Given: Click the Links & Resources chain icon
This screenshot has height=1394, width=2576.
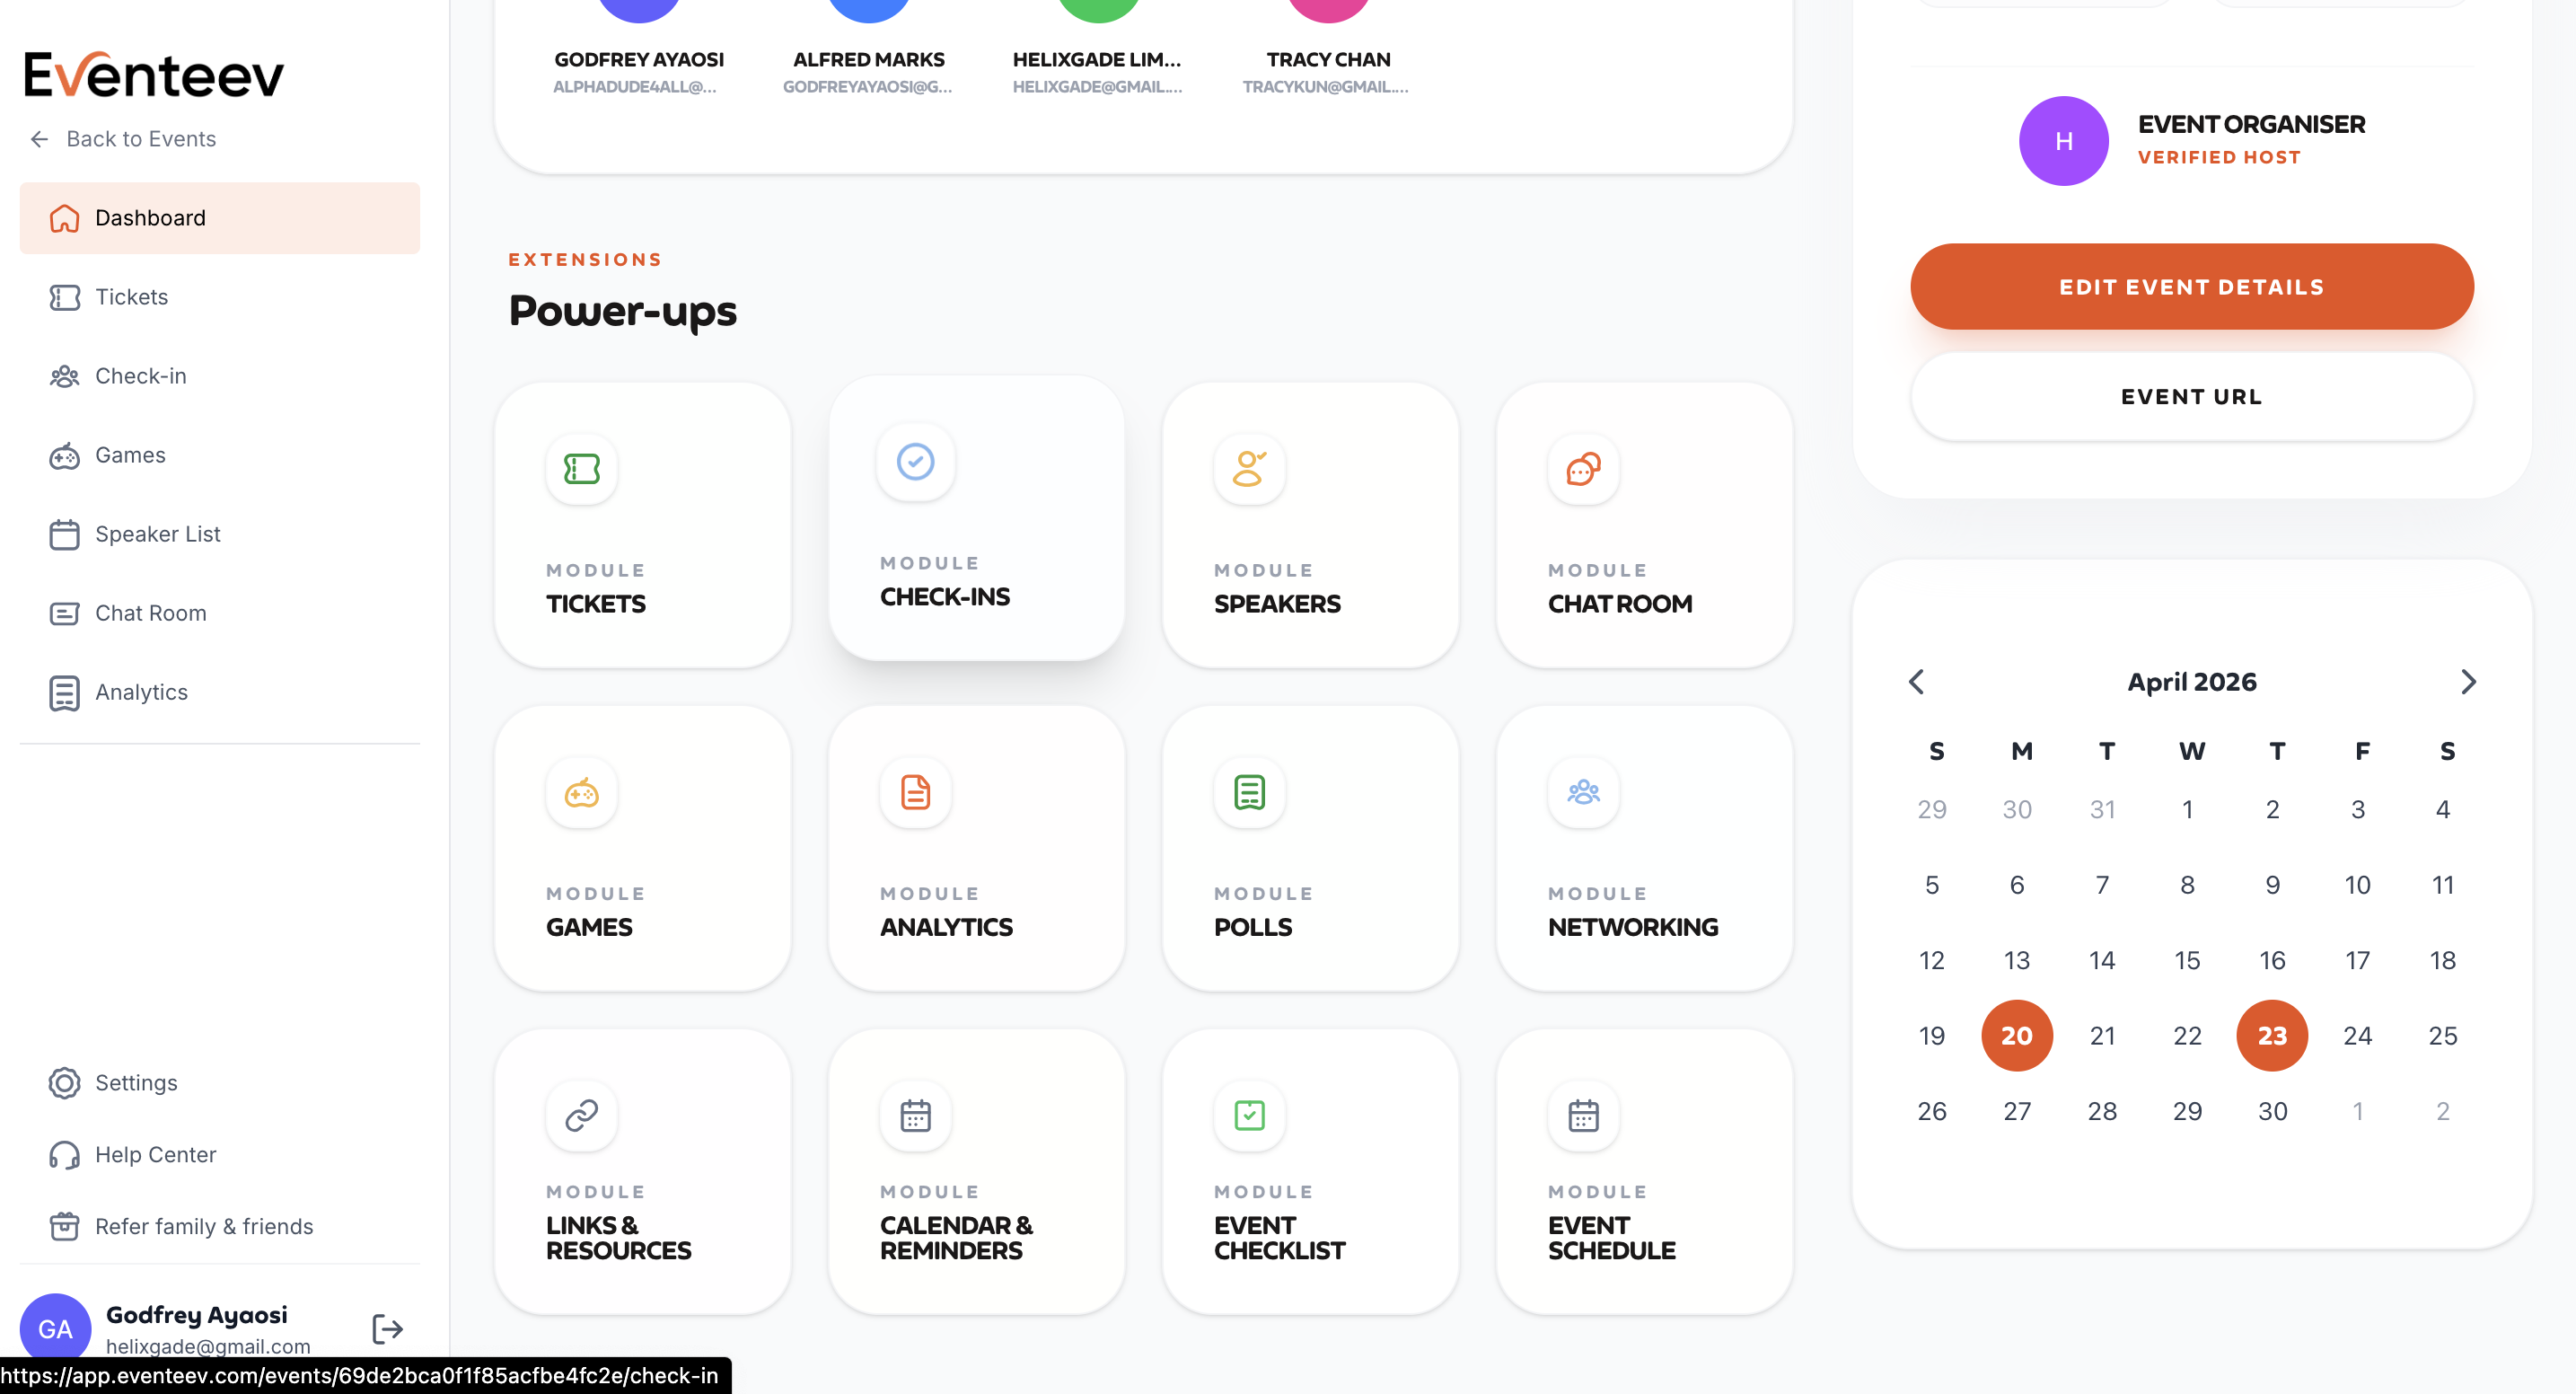Looking at the screenshot, I should tap(581, 1115).
